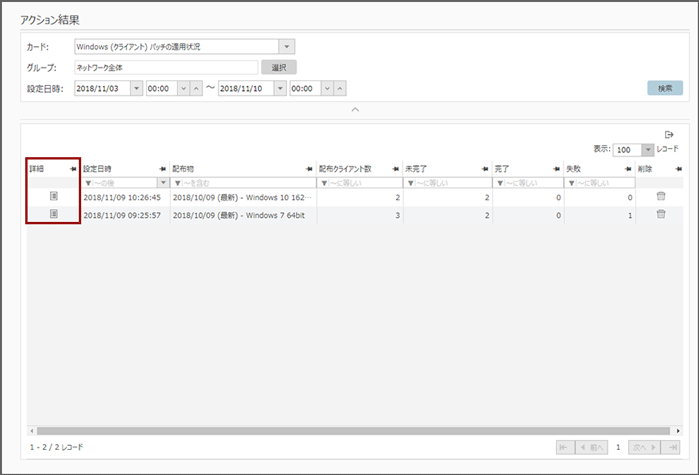Image resolution: width=699 pixels, height=475 pixels.
Task: Open details icon for the Windows 7 64bit row
Action: click(x=54, y=215)
